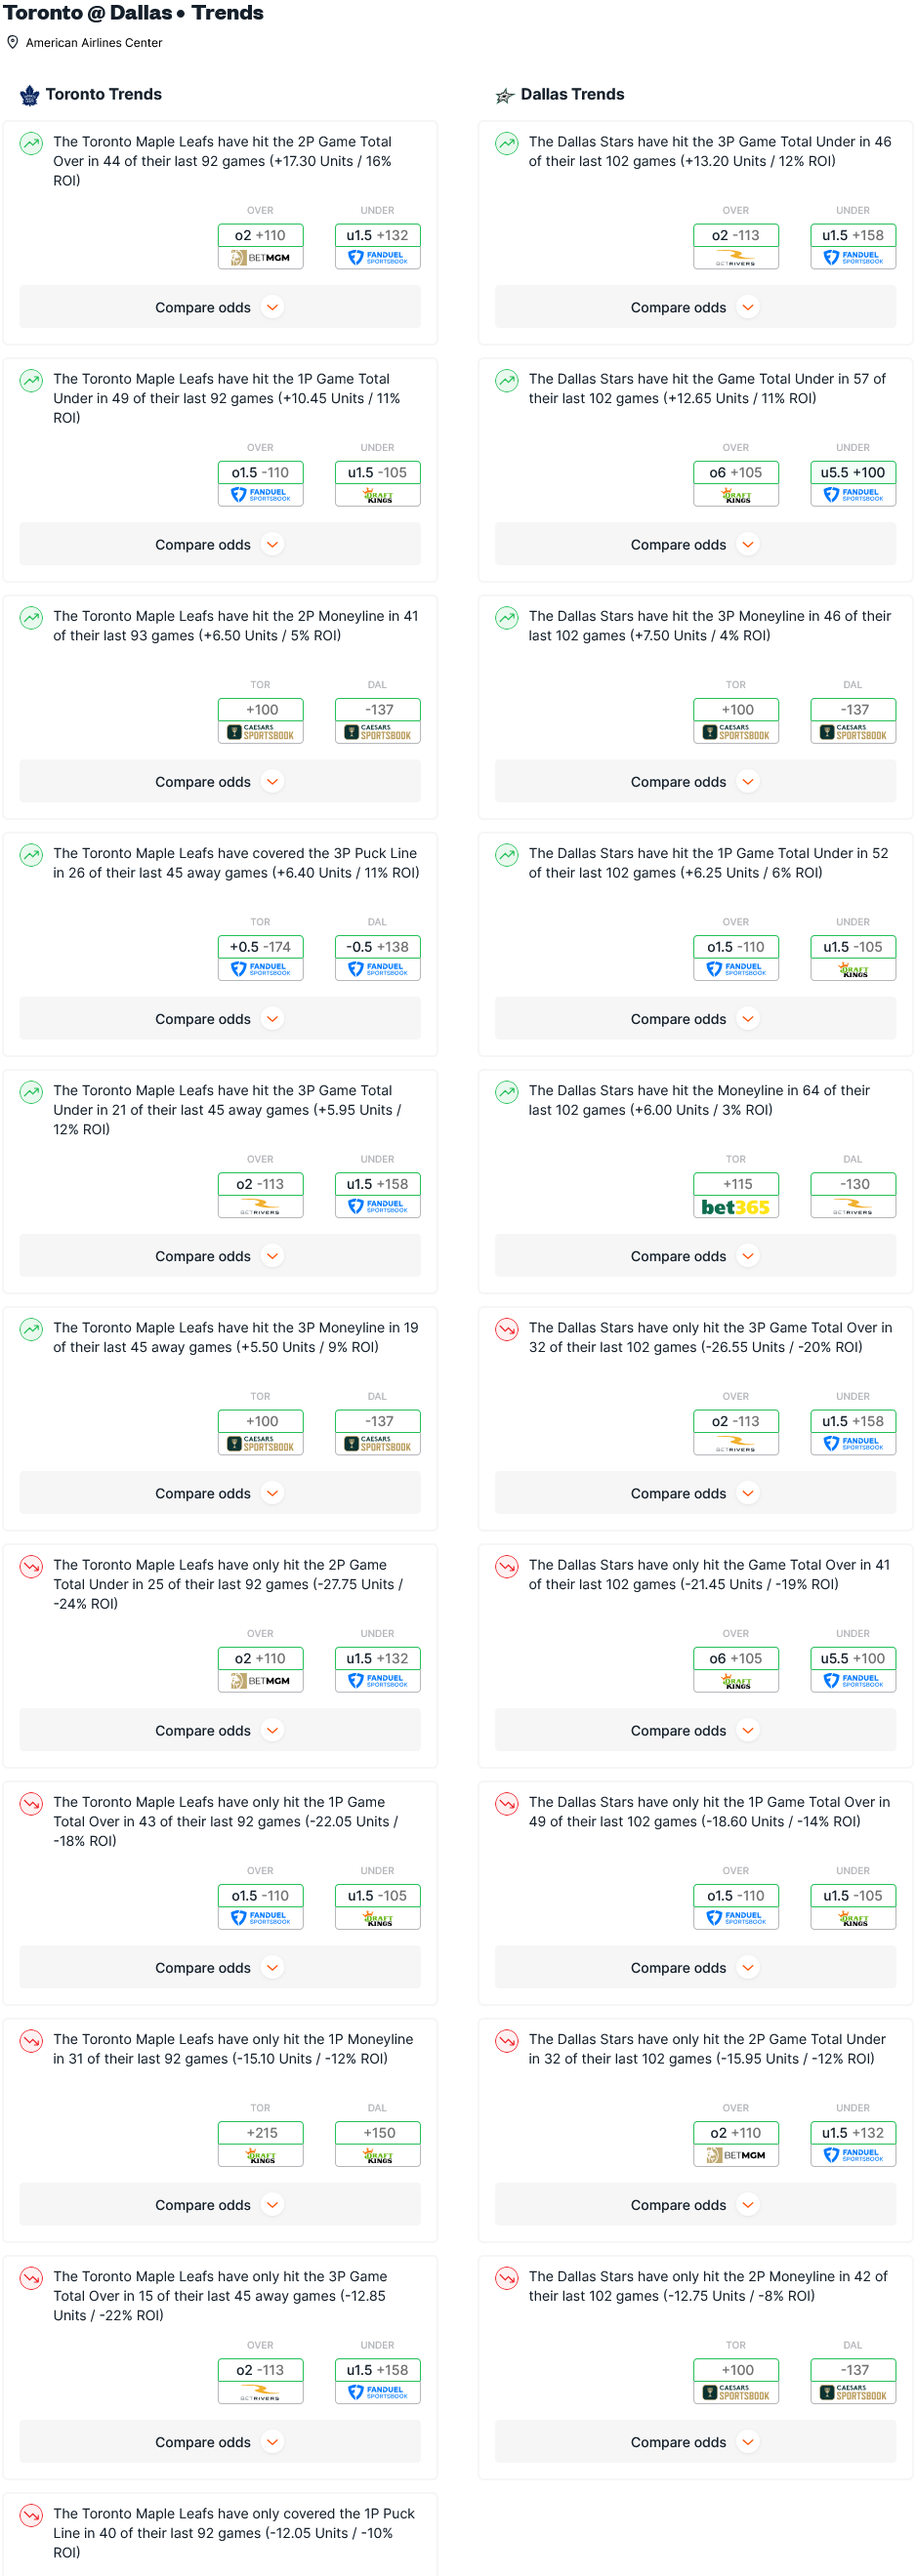Select the -0.5 +138 Dallas puck line odds

(x=377, y=947)
